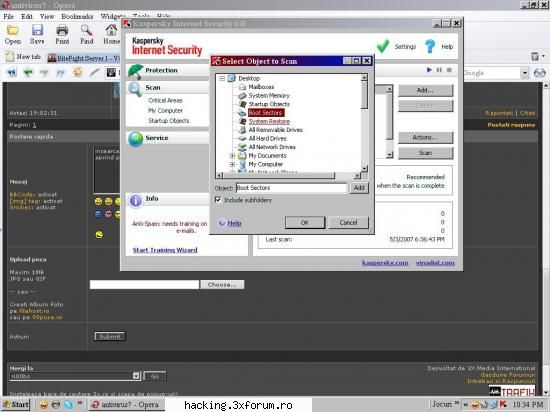This screenshot has width=550, height=412.
Task: Visit the kaspersky.com link
Action: point(385,263)
